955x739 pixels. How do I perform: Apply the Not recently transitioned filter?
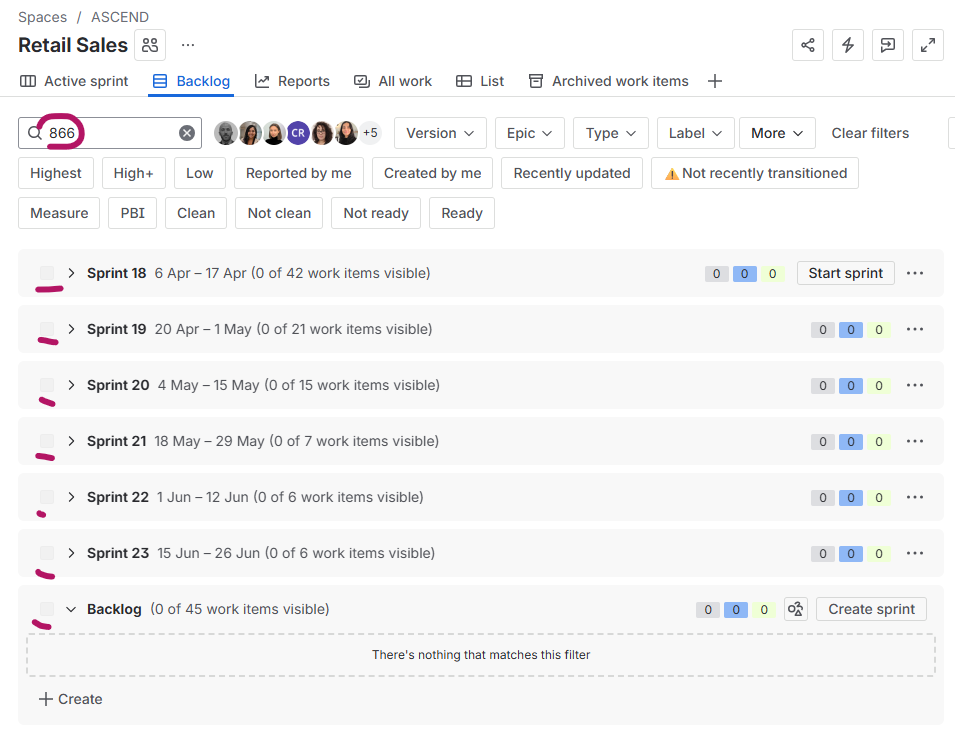pyautogui.click(x=755, y=173)
